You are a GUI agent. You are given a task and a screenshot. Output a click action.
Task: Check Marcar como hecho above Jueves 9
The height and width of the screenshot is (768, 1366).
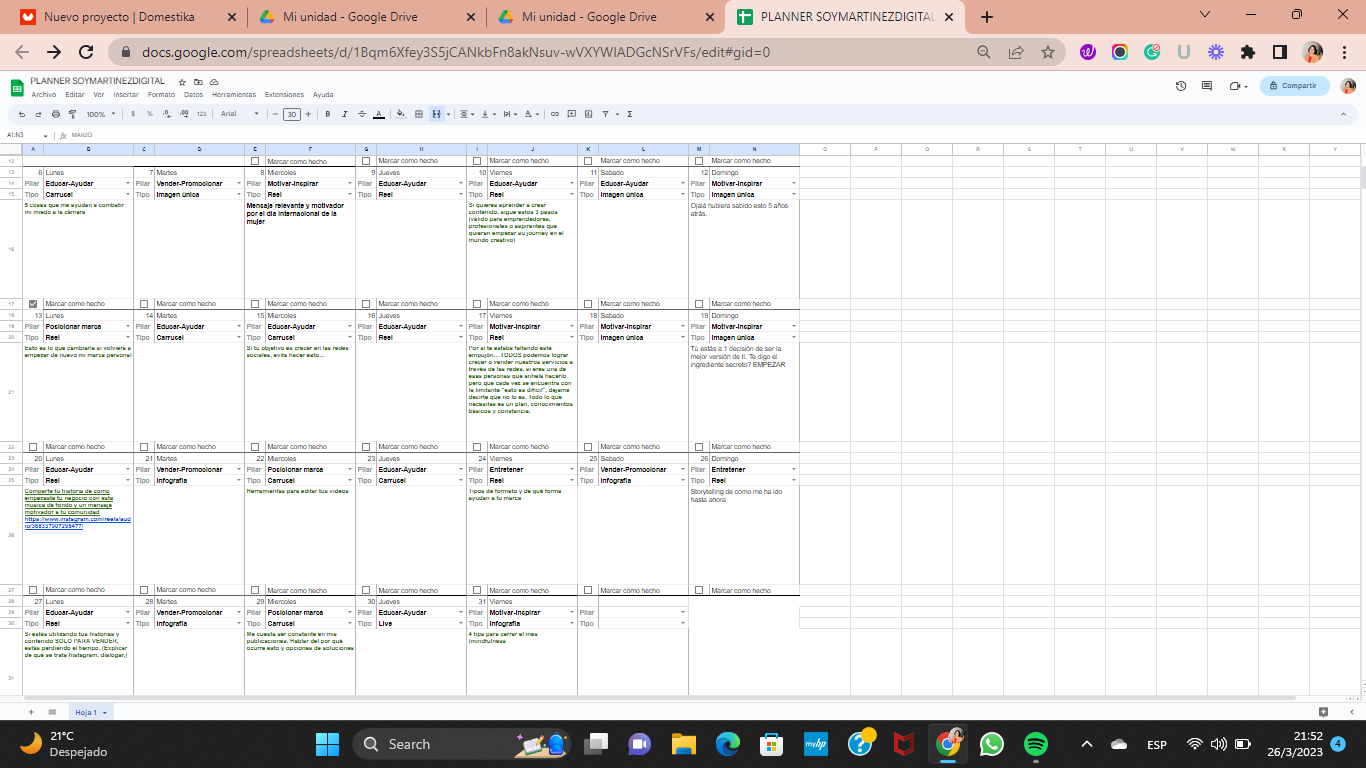(366, 161)
